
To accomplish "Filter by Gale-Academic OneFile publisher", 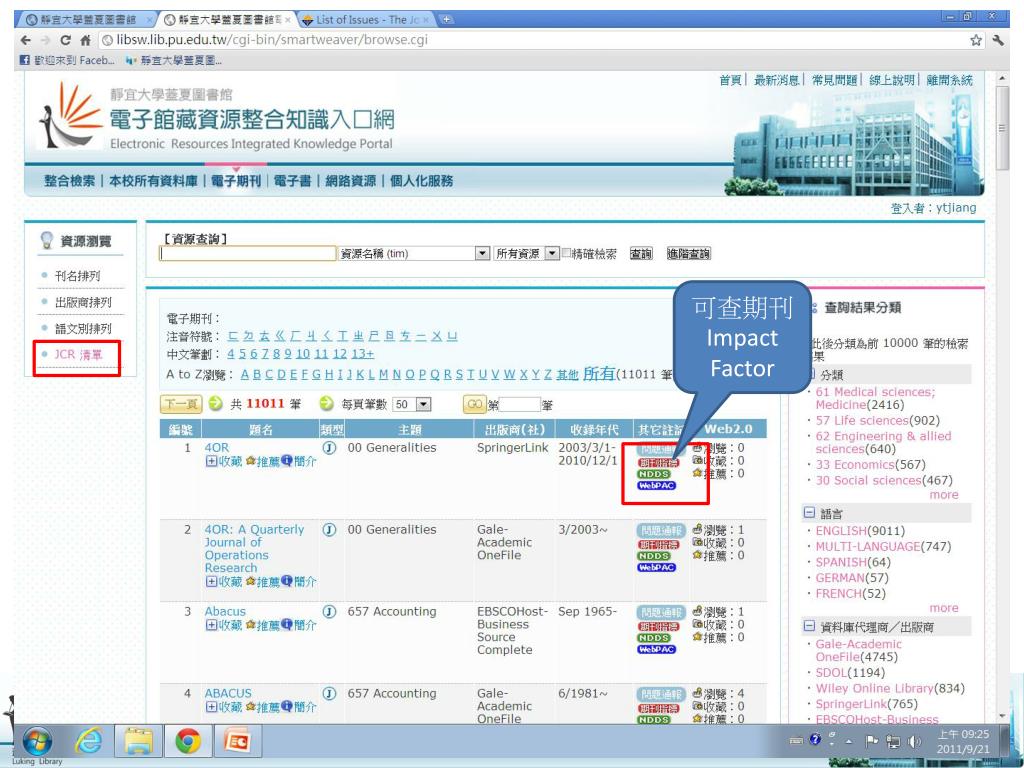I will tap(858, 650).
